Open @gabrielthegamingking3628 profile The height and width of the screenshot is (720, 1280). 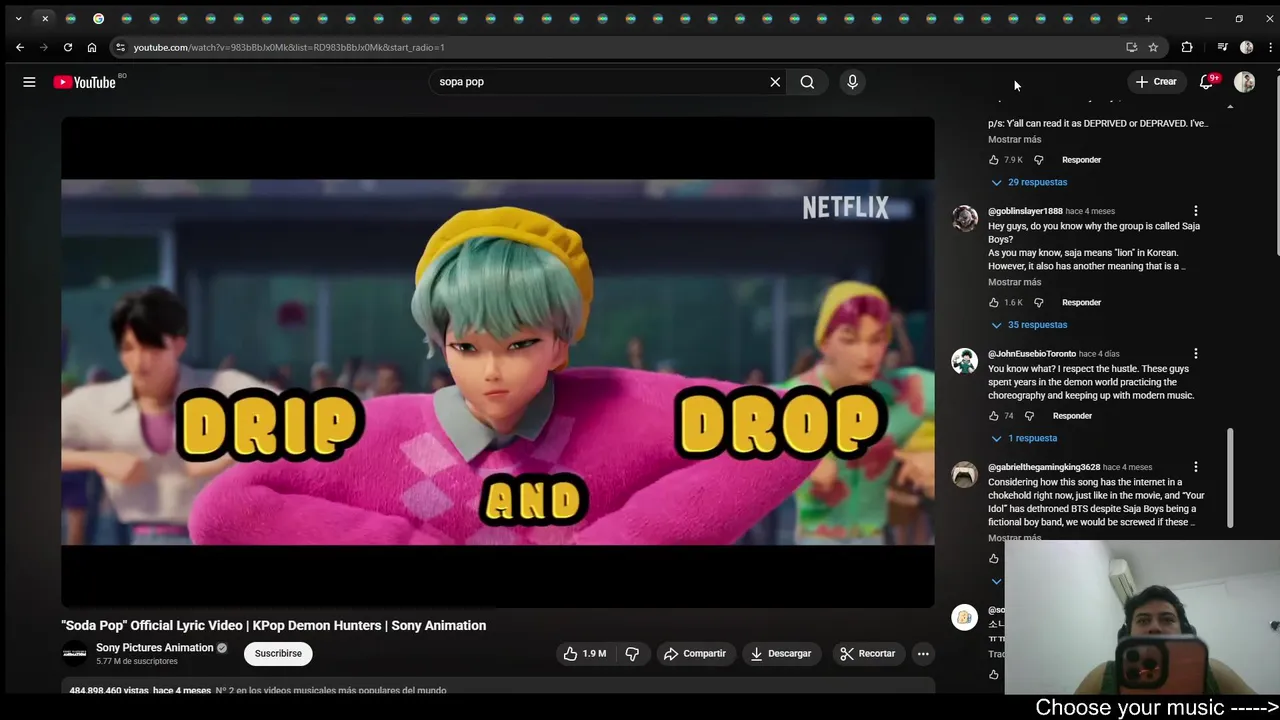point(1044,467)
